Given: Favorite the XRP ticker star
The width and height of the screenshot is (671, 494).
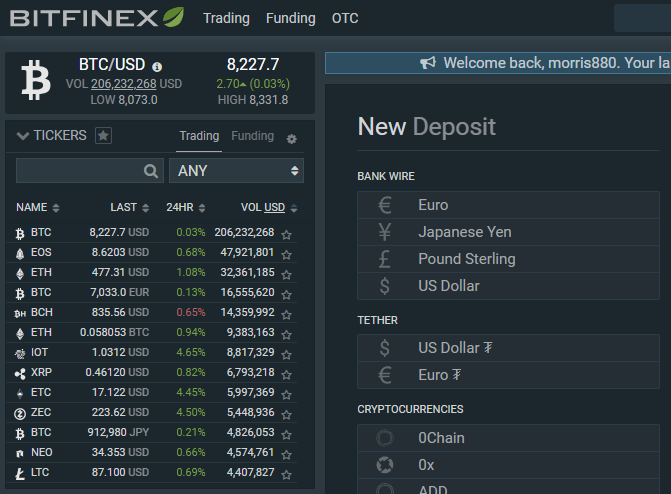Looking at the screenshot, I should 286,375.
